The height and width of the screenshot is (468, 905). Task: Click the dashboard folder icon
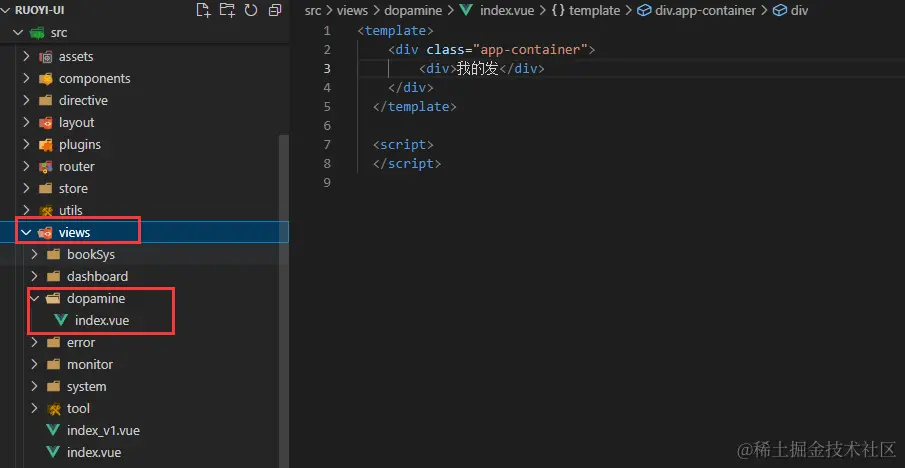pyautogui.click(x=54, y=276)
